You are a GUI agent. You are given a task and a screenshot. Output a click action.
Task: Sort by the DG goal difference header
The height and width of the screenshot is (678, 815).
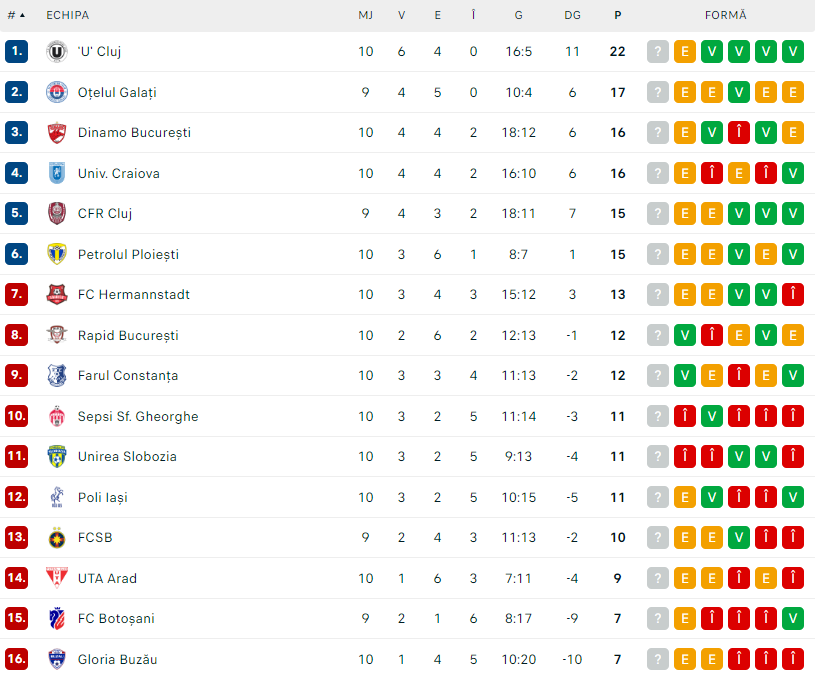coord(572,16)
